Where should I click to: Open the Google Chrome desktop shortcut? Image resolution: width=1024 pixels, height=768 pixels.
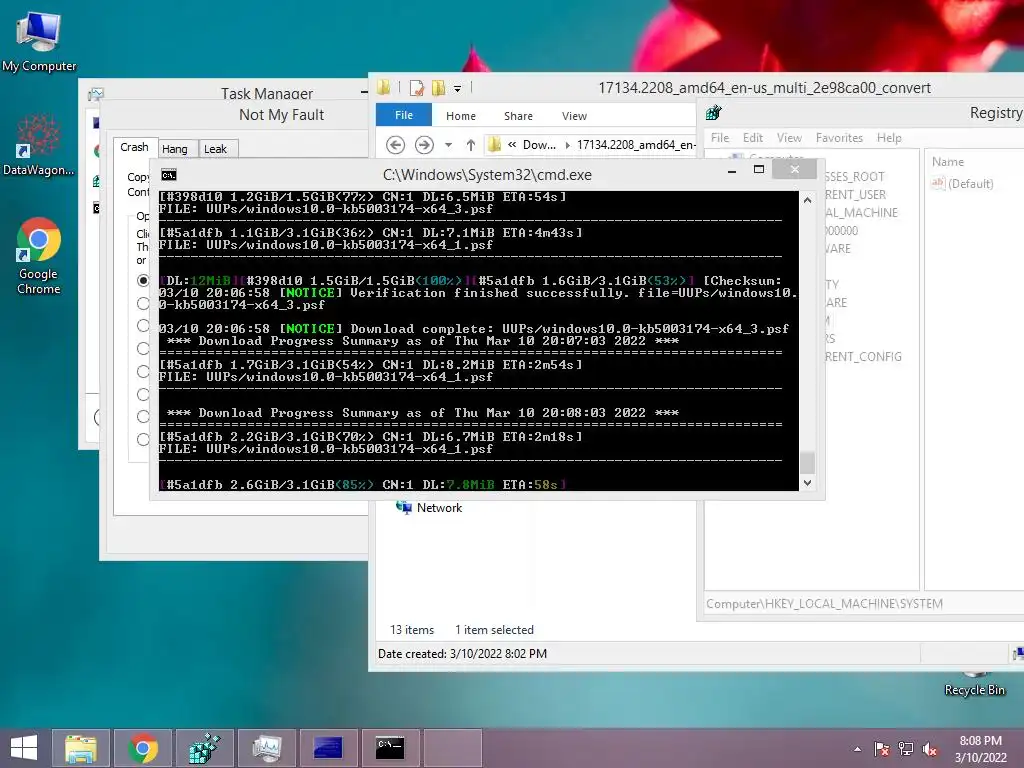[x=39, y=256]
